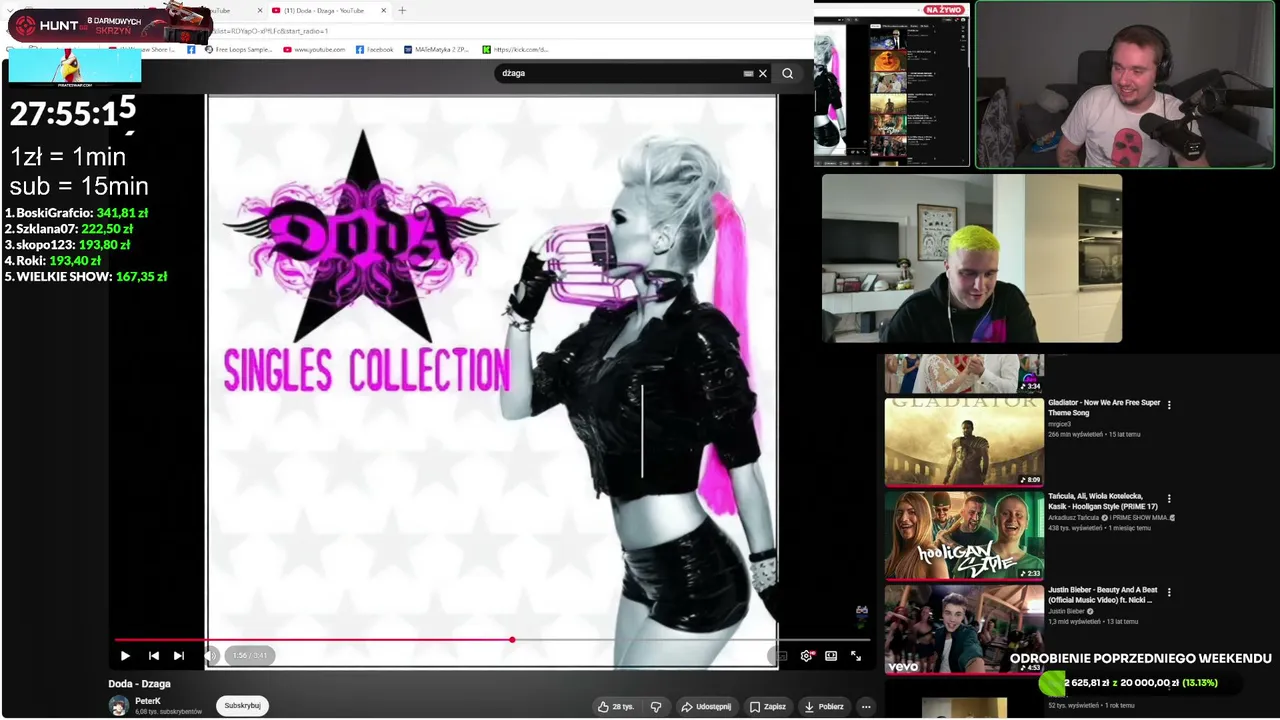Open the Facebook bookmark
This screenshot has width=1280, height=720.
375,49
